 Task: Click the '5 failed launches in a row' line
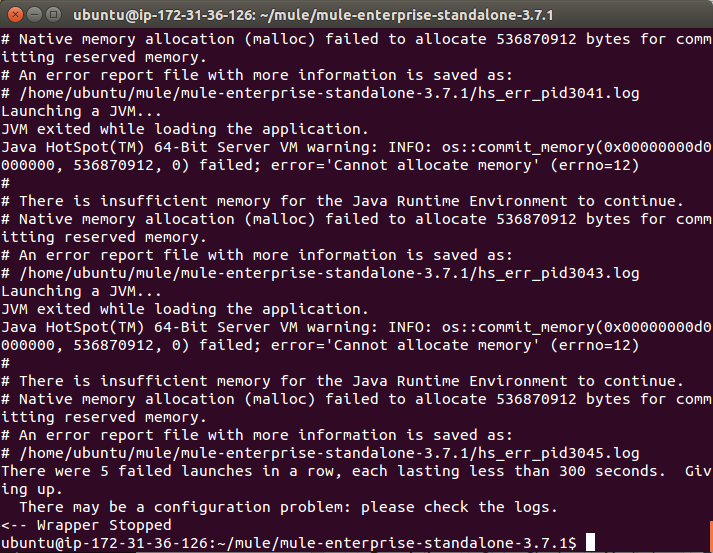(356, 471)
